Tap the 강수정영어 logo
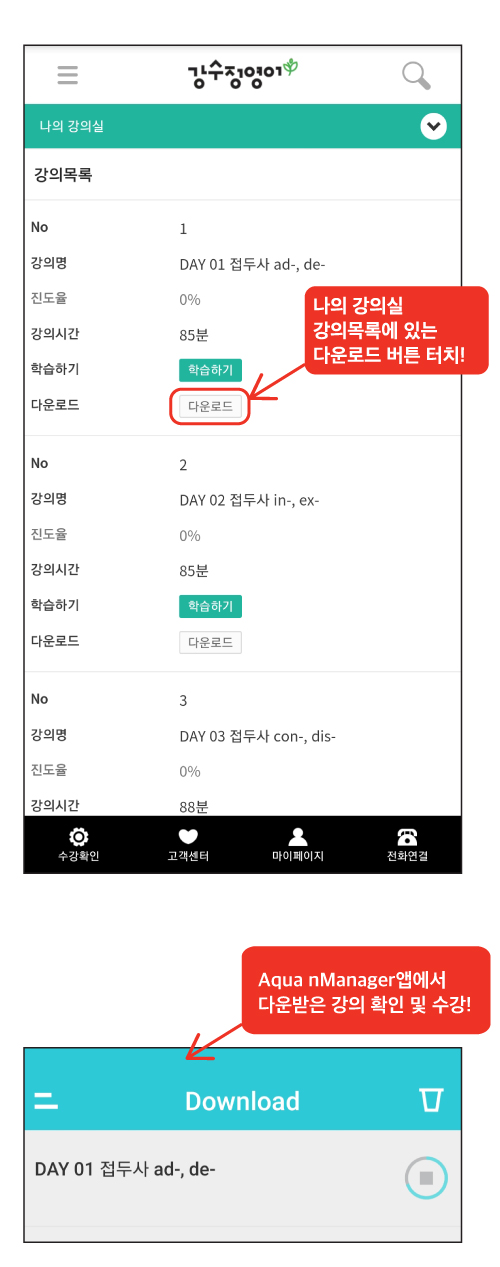Image resolution: width=500 pixels, height=1267 pixels. click(243, 73)
